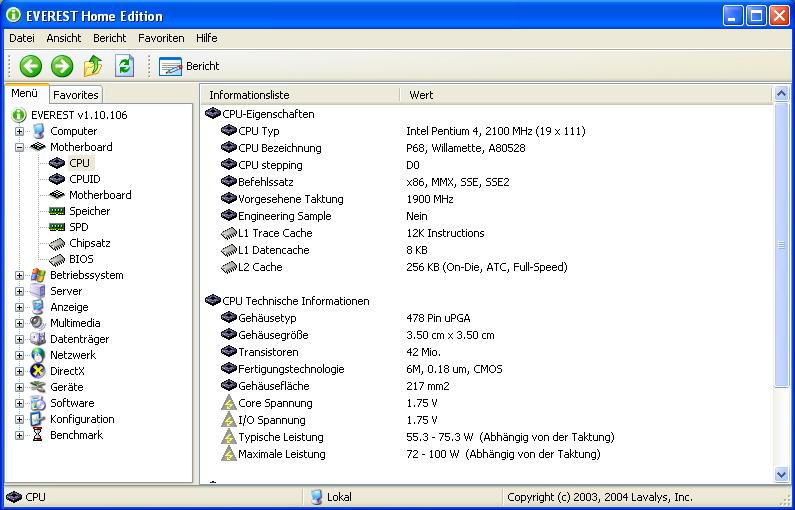This screenshot has height=510, width=795.
Task: Refresh the page with the refresh icon
Action: 124,66
